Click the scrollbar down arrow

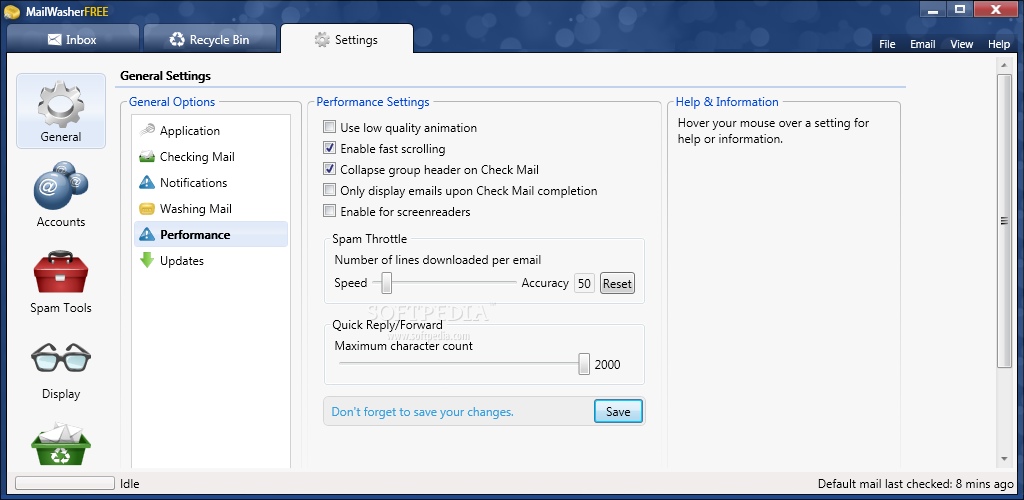(x=1004, y=460)
